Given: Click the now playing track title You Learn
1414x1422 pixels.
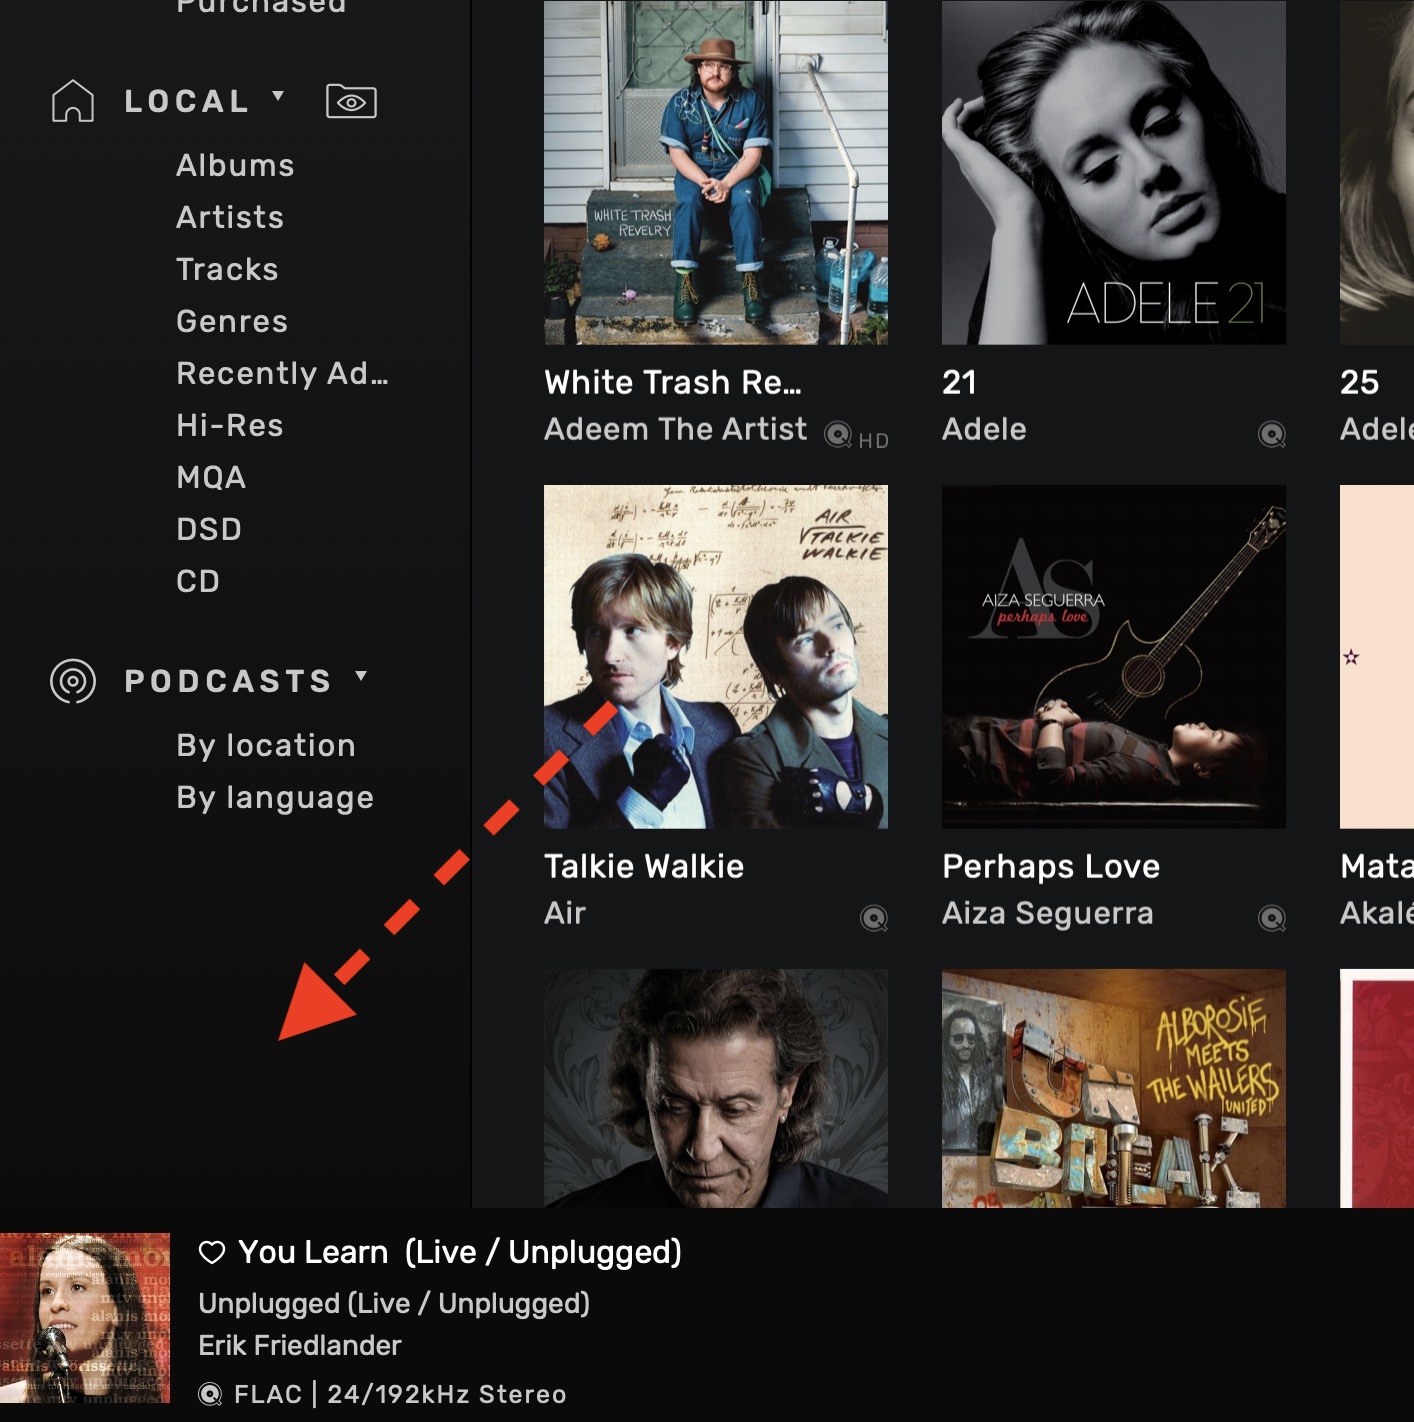Looking at the screenshot, I should tap(460, 1252).
